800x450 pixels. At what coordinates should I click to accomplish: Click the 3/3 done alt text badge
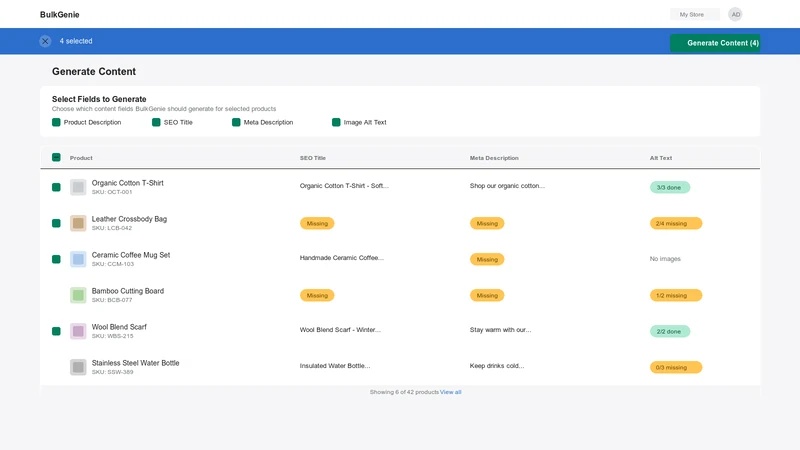669,187
